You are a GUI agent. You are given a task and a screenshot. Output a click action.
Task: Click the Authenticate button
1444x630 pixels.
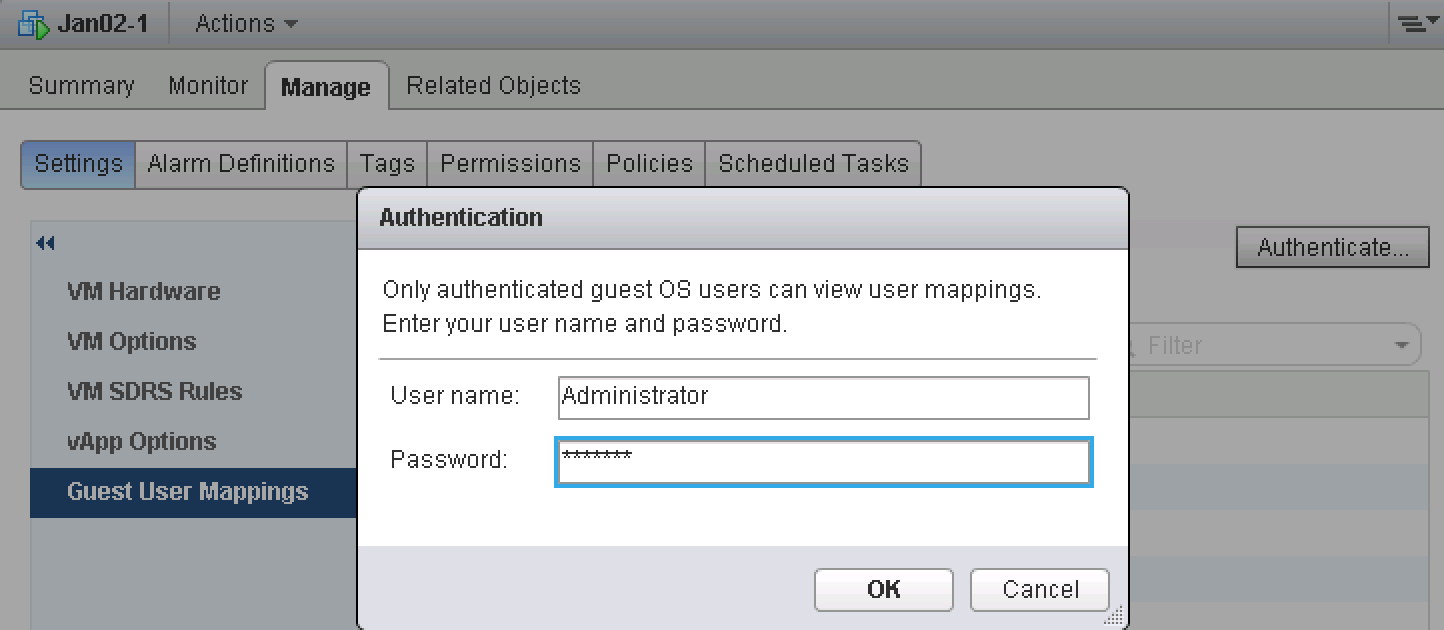coord(1332,247)
